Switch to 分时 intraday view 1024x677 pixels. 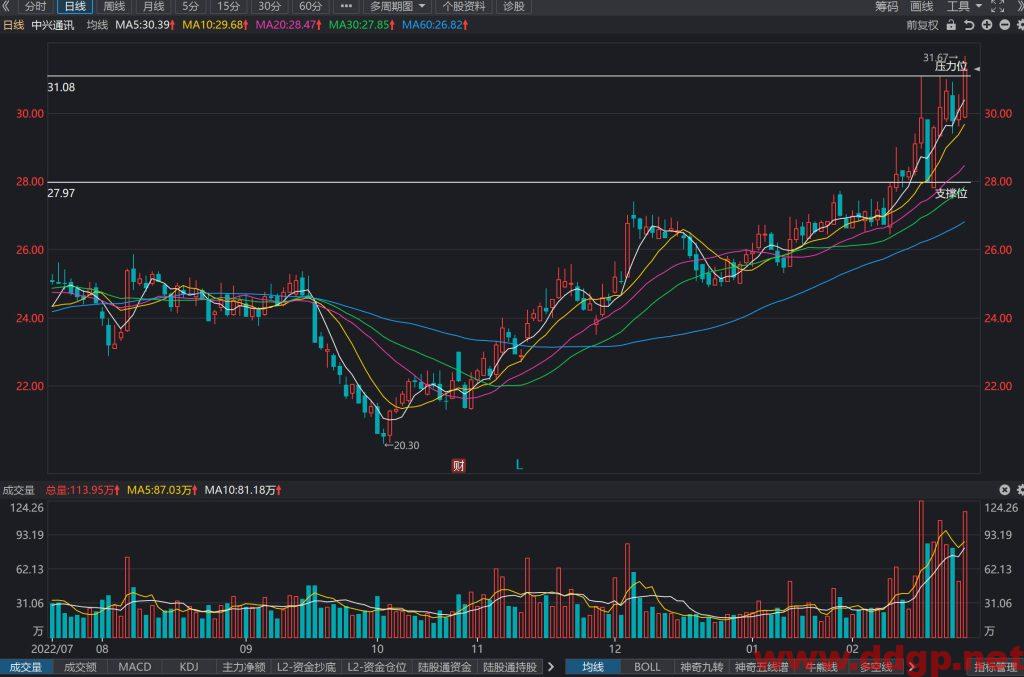pyautogui.click(x=35, y=7)
